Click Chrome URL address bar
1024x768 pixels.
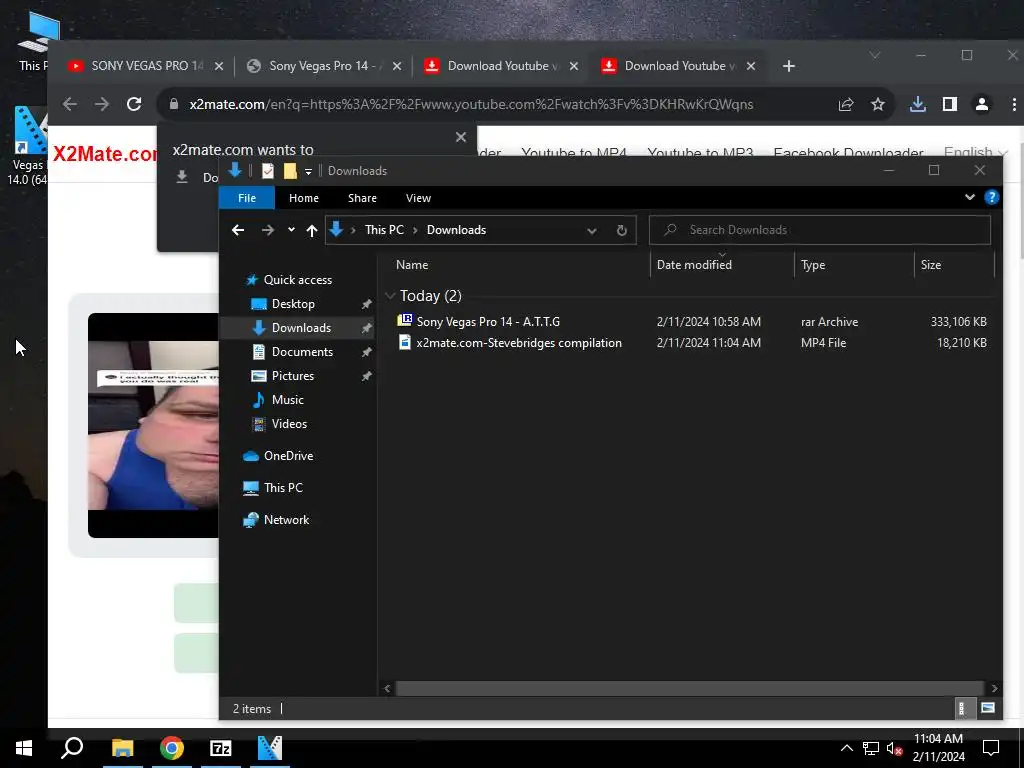point(471,104)
